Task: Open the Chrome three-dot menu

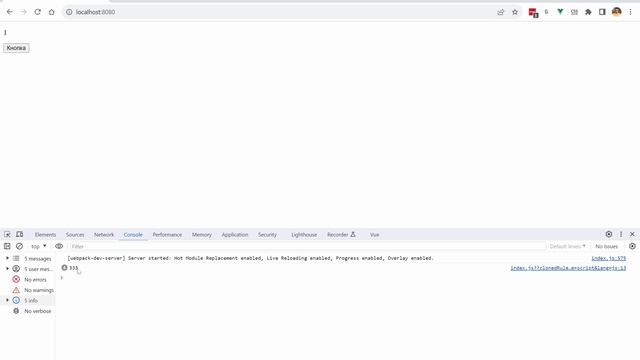Action: point(630,12)
